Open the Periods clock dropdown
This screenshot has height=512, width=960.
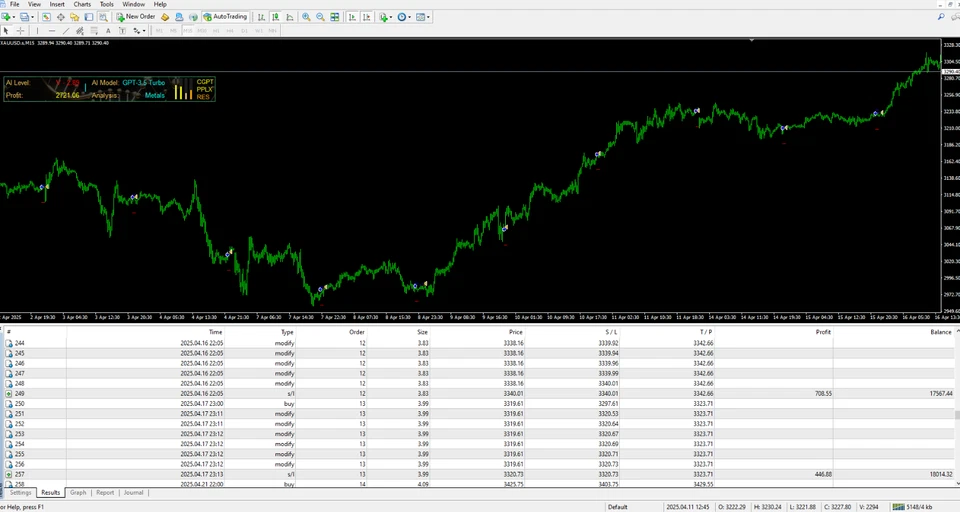tap(404, 17)
